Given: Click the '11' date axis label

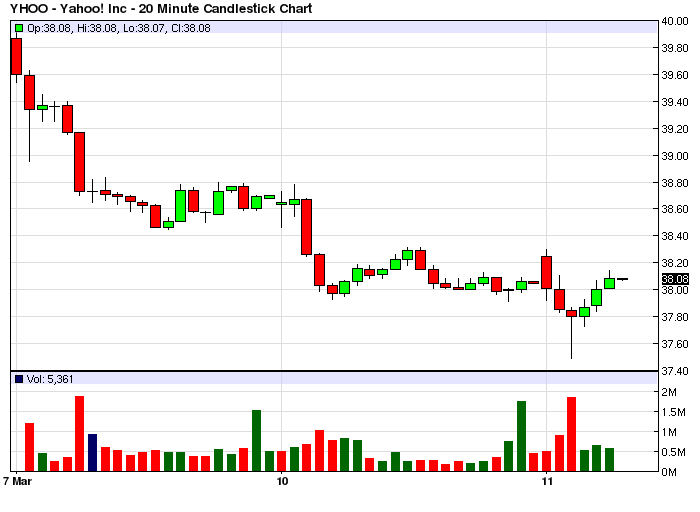Looking at the screenshot, I should (547, 481).
